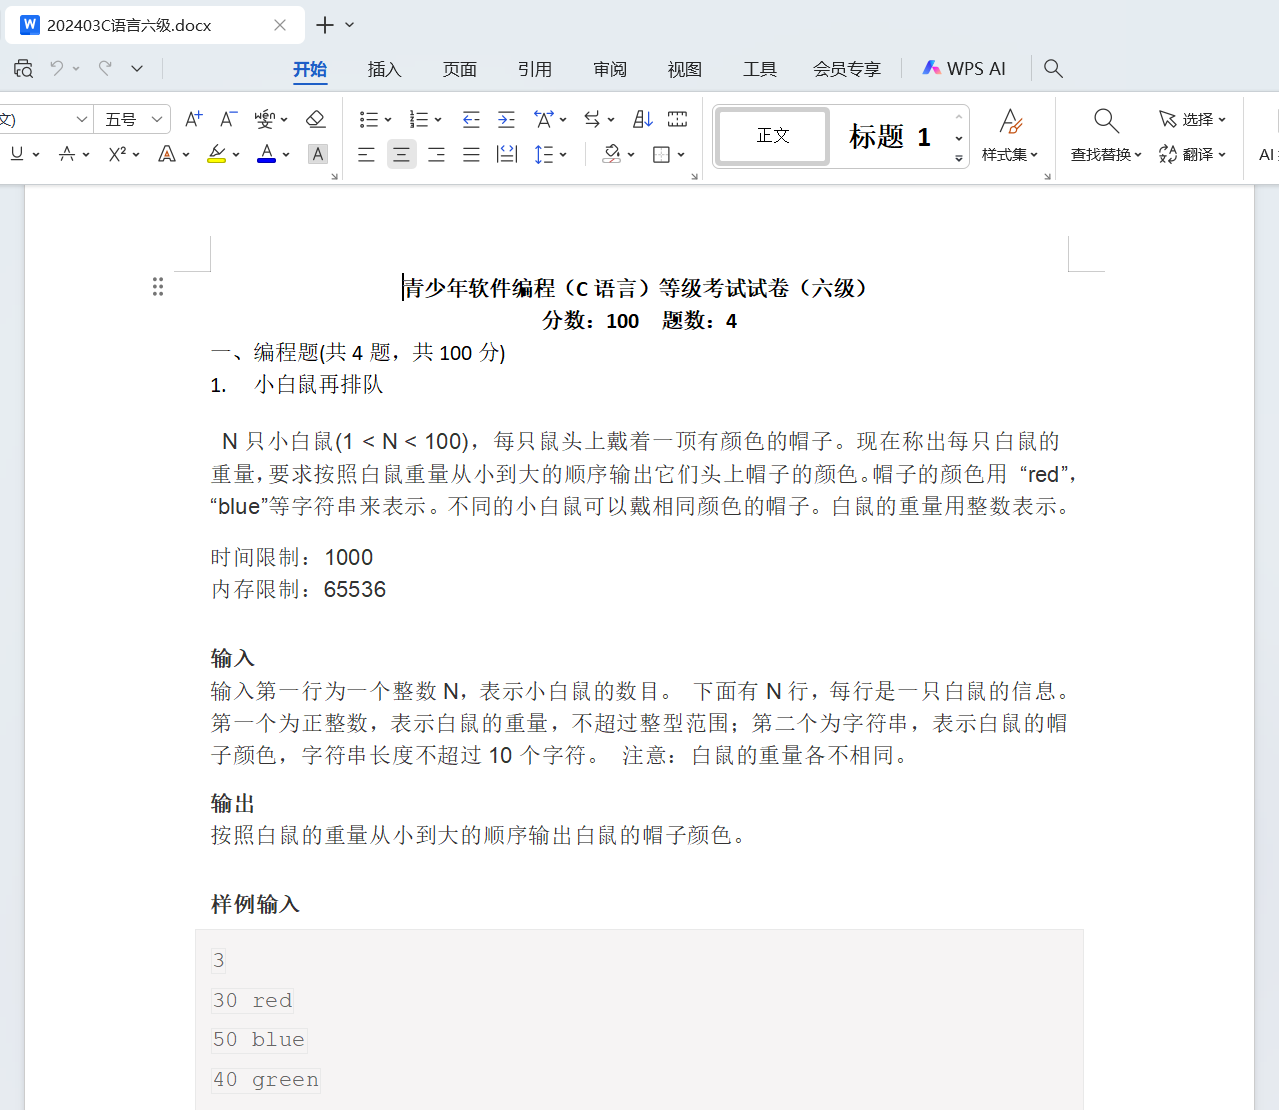This screenshot has height=1110, width=1279.
Task: Apply blue font color
Action: pyautogui.click(x=266, y=154)
